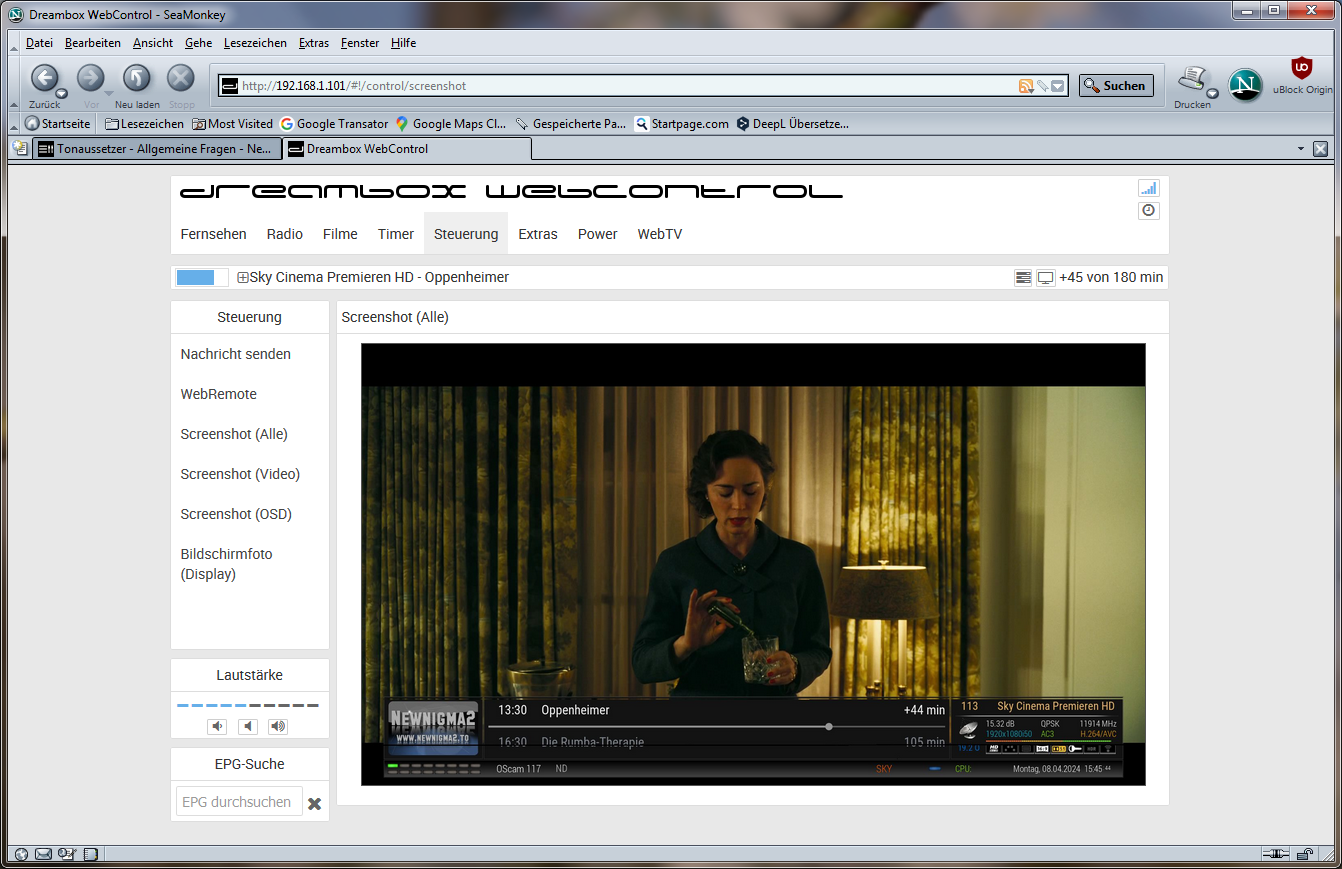Go back with the Zurück arrow
This screenshot has width=1342, height=869.
click(44, 79)
